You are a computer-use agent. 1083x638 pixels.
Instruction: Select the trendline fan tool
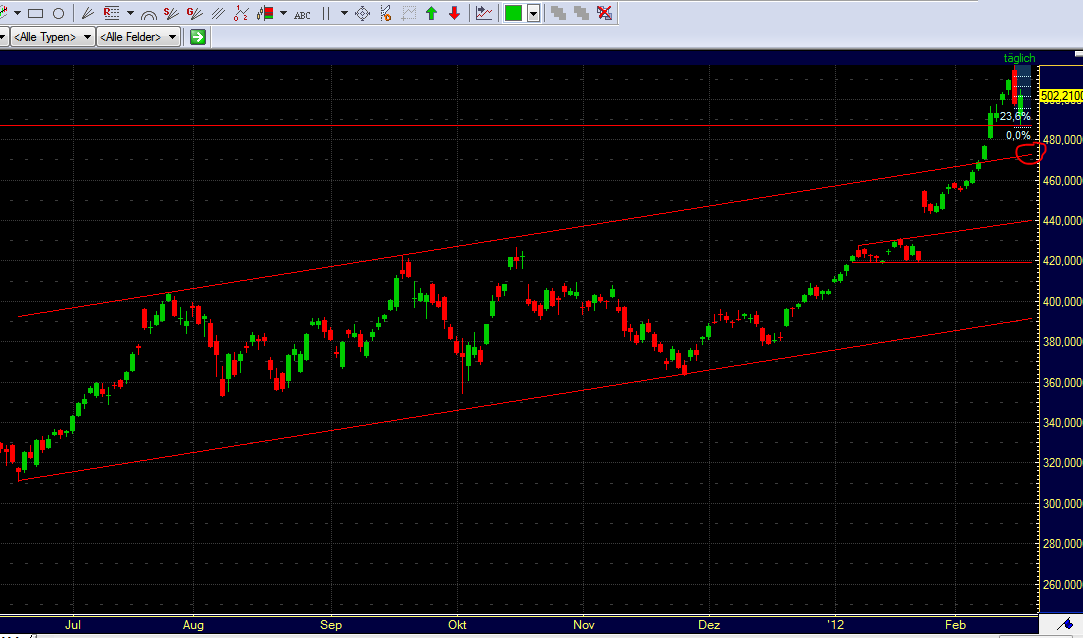[x=86, y=13]
